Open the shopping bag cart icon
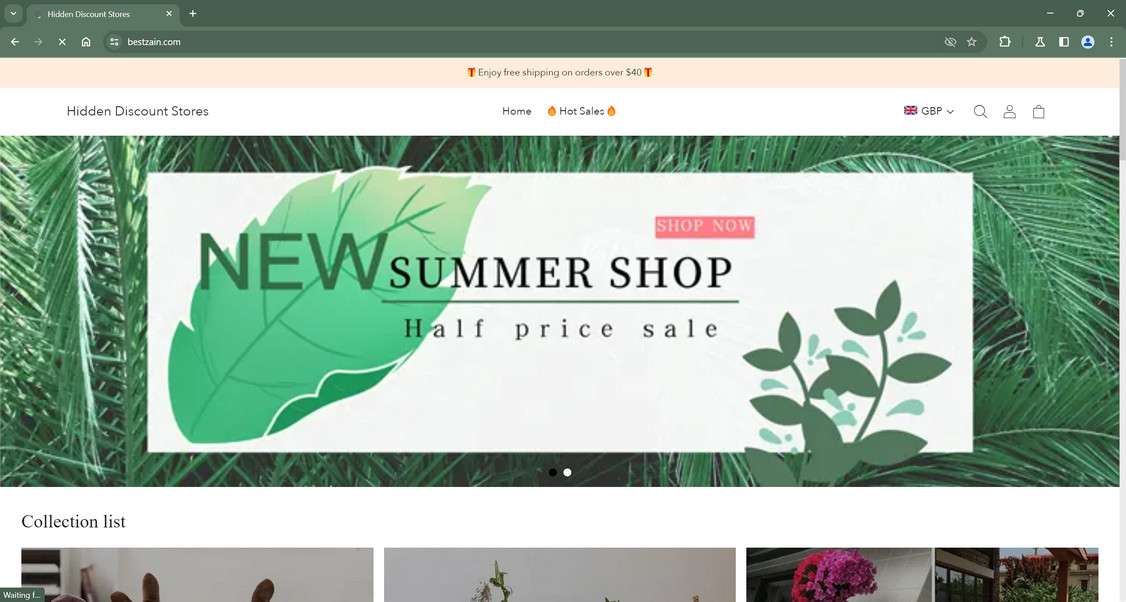The width and height of the screenshot is (1126, 602). click(1038, 111)
